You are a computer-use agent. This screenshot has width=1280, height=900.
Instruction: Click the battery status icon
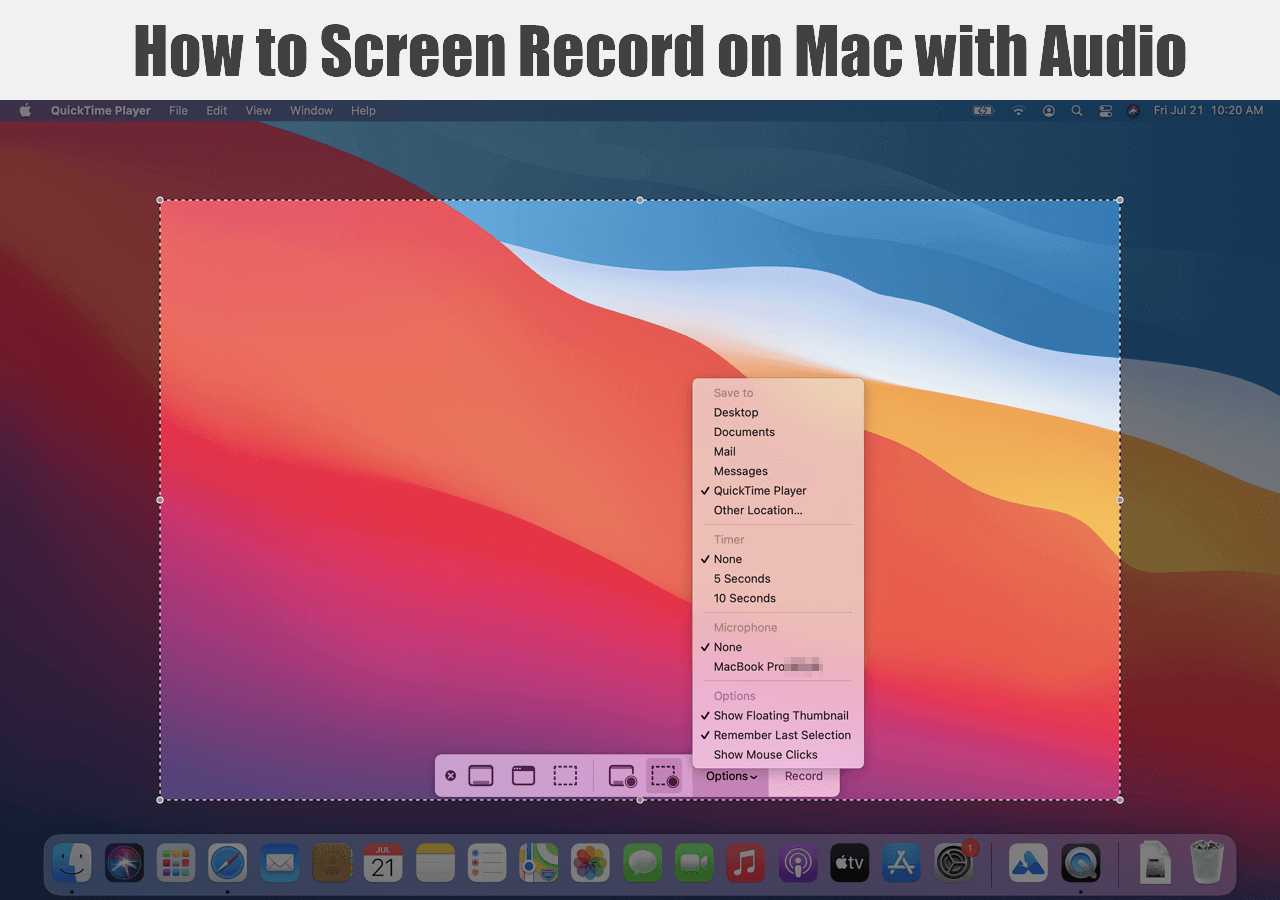coord(984,111)
